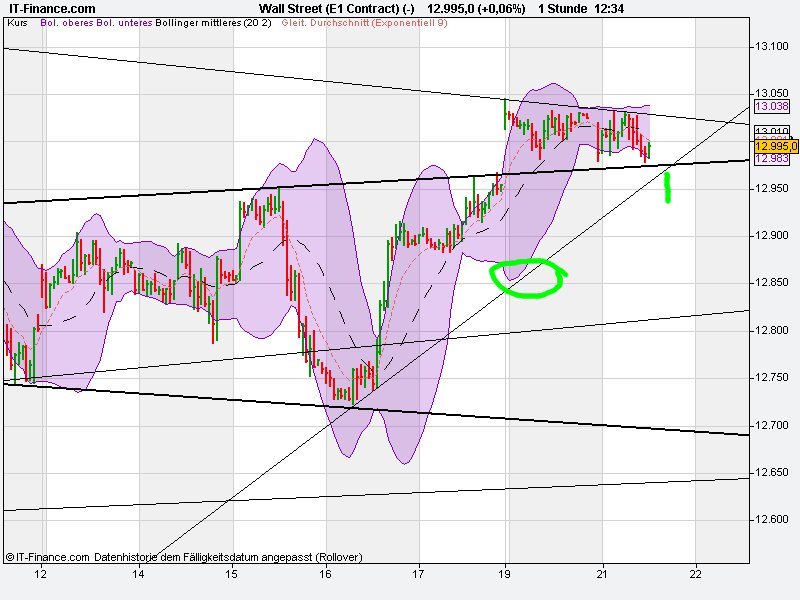Screen dimensions: 800x600
Task: Select the green checkmark annotation near current price
Action: 668,188
